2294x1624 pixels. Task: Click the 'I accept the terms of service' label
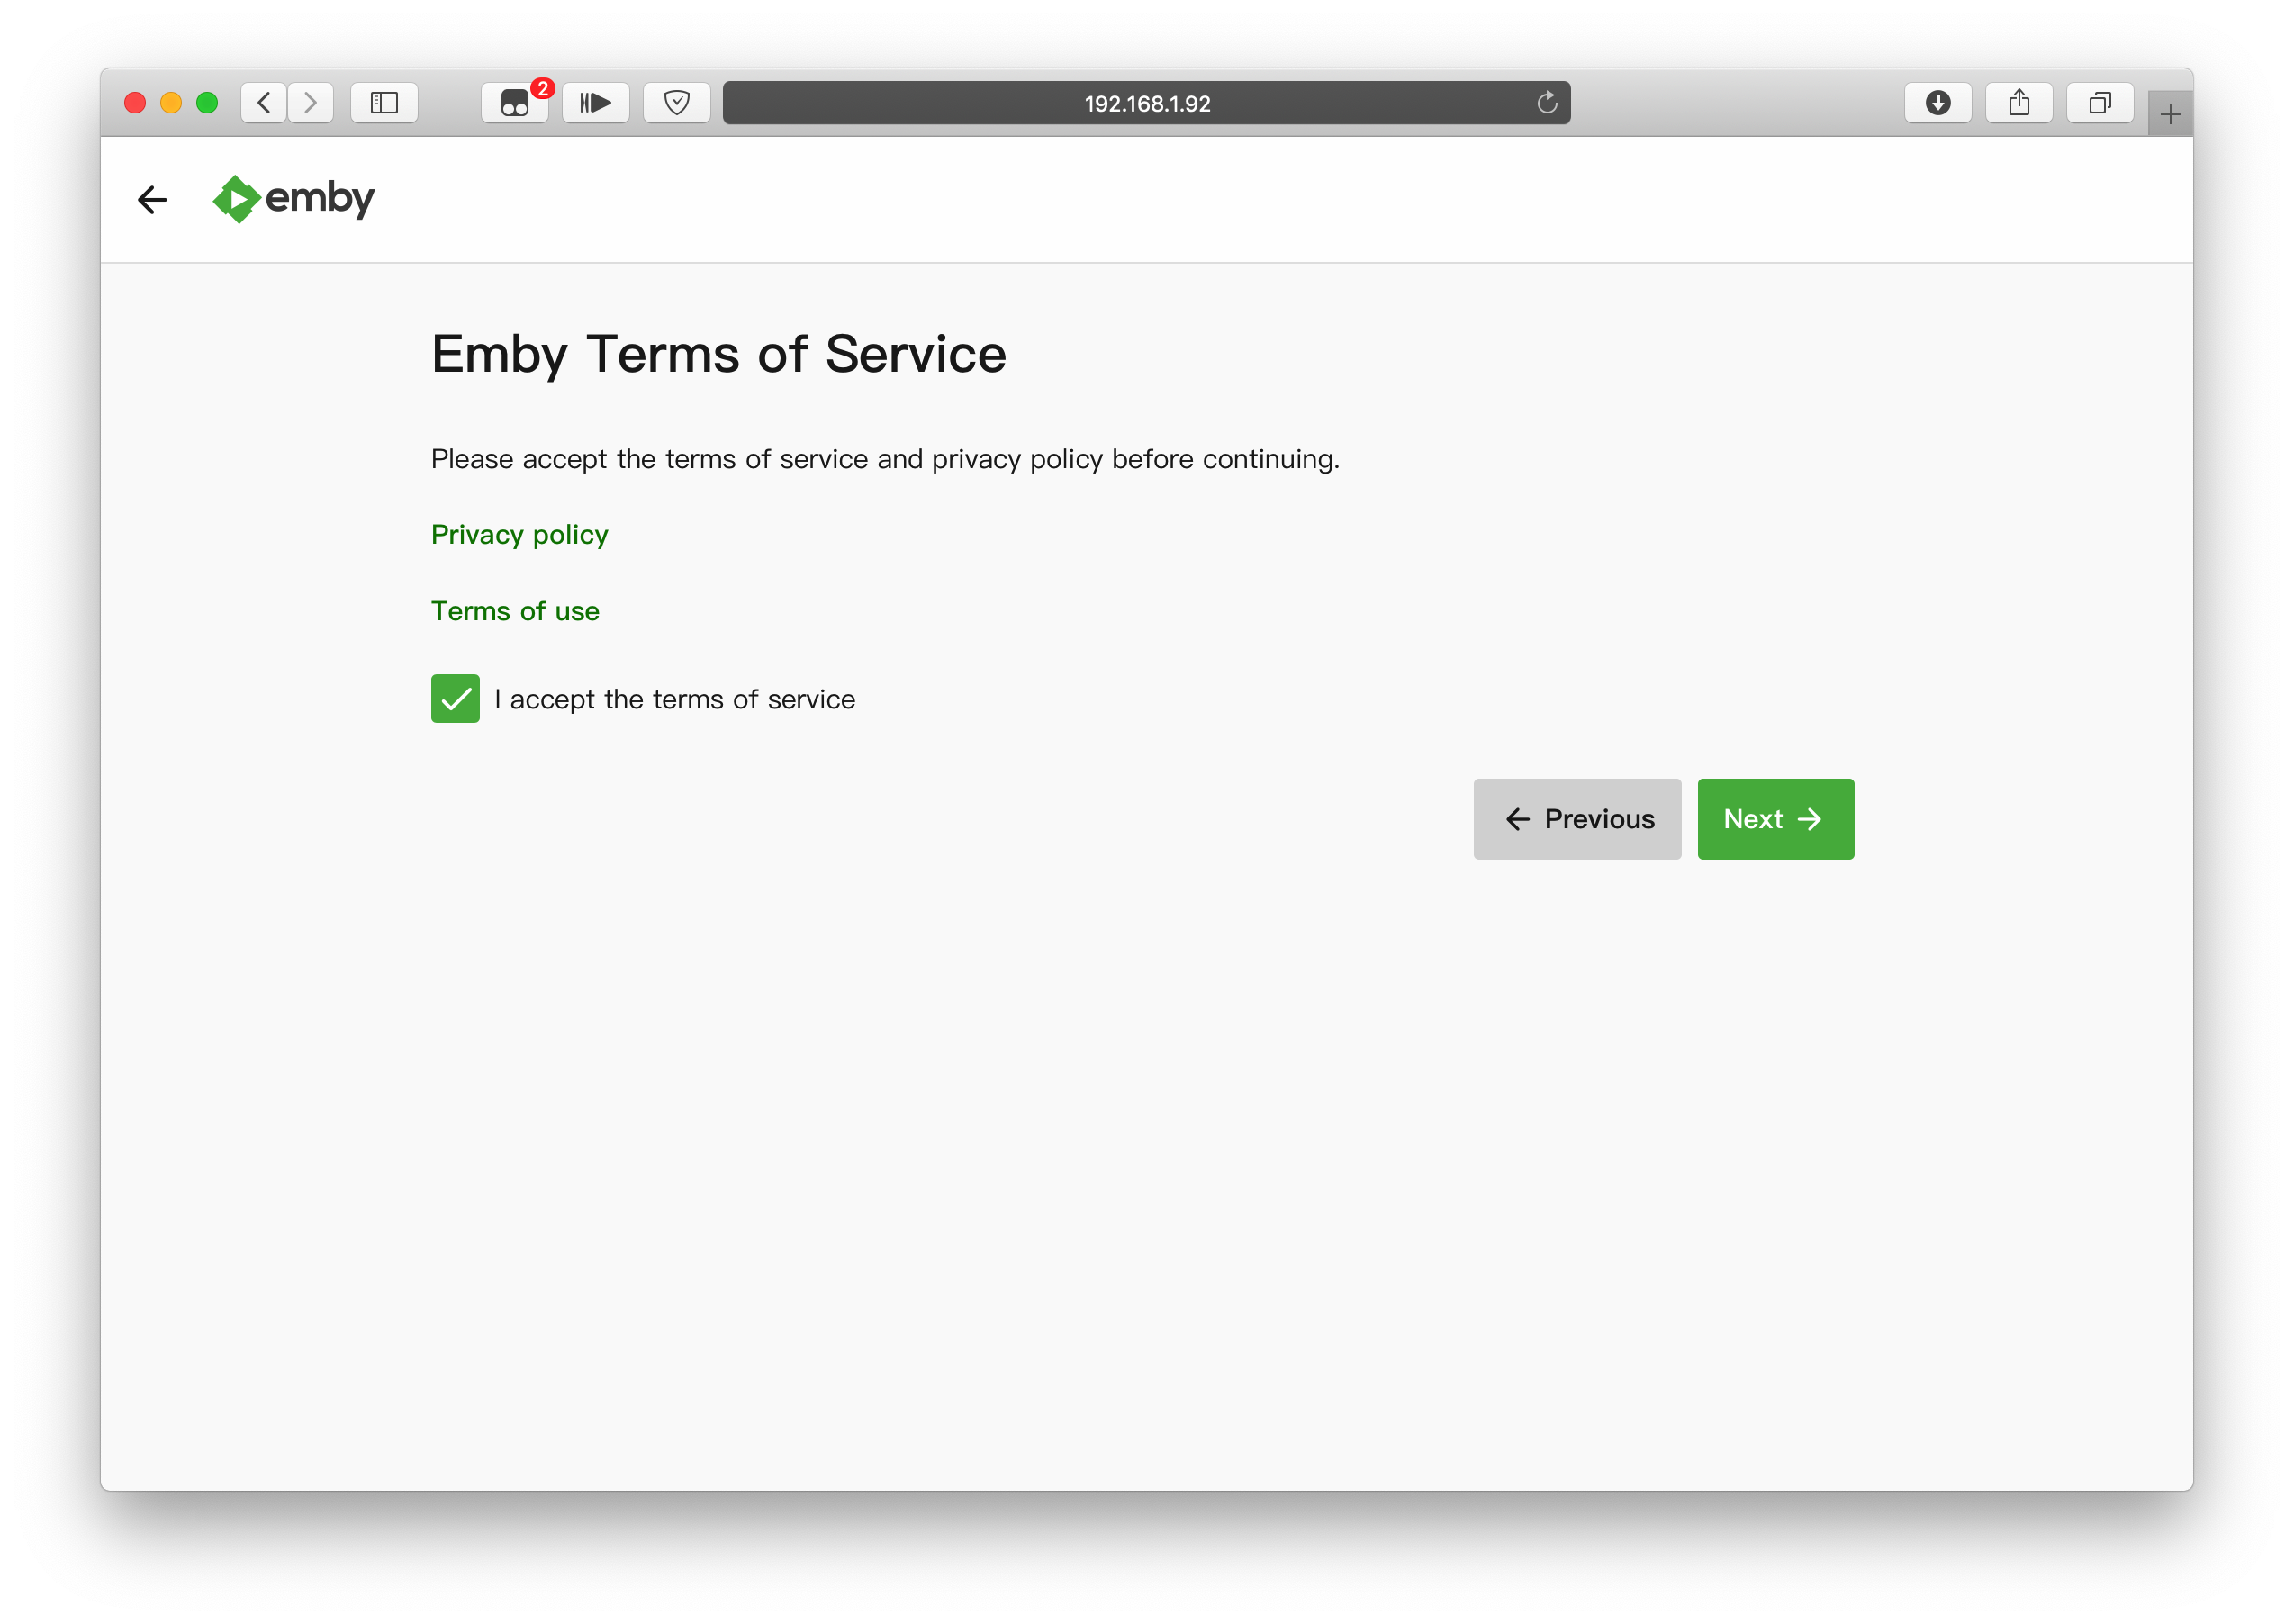(675, 699)
